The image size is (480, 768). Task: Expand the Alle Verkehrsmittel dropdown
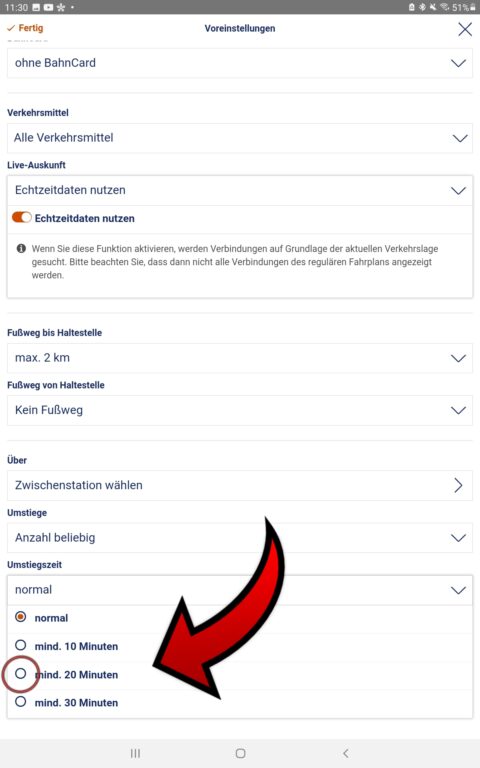[x=240, y=138]
